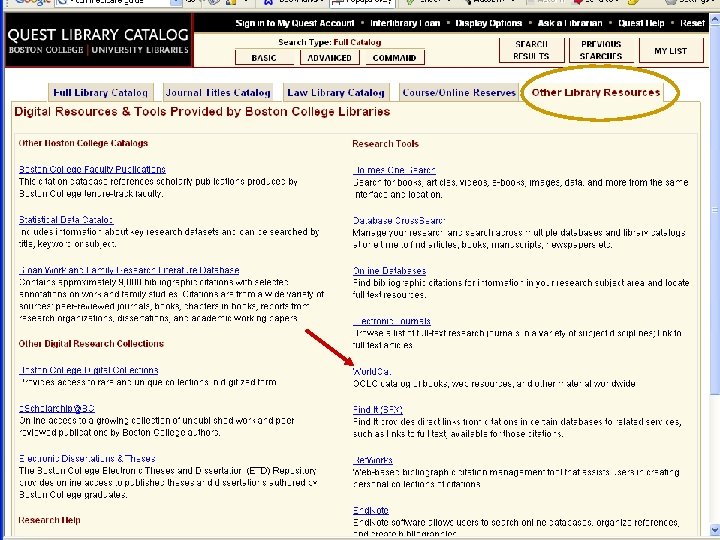Open My List
The height and width of the screenshot is (540, 720).
(x=670, y=51)
